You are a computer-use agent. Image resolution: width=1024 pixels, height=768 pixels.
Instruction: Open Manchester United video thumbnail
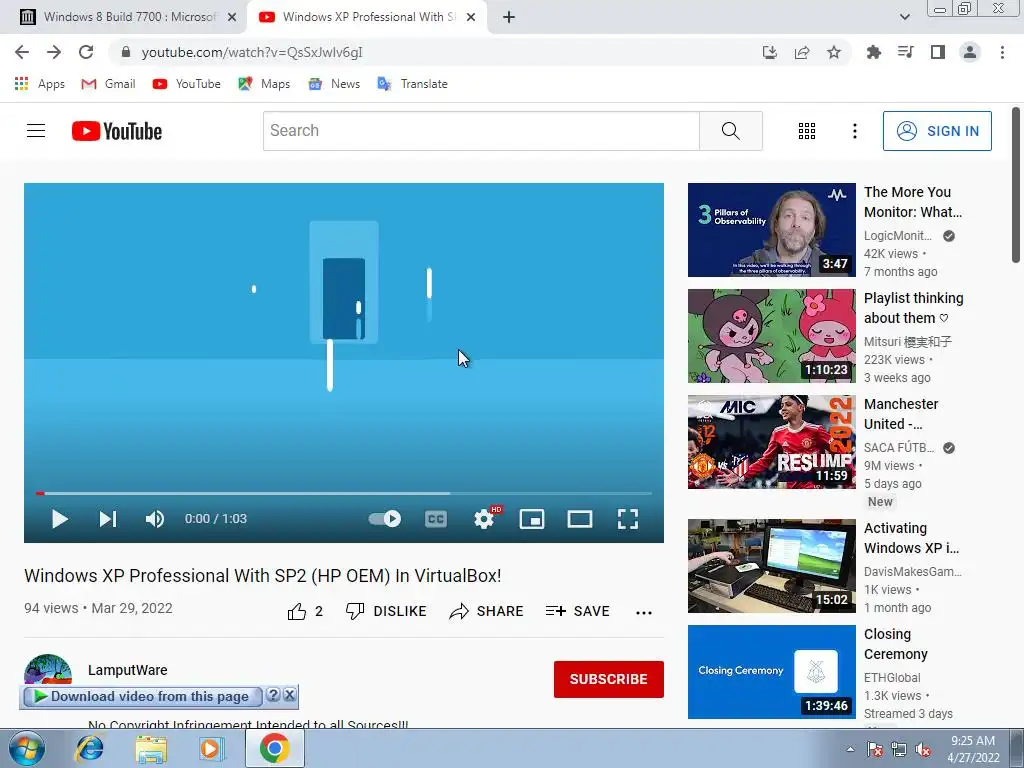click(771, 441)
